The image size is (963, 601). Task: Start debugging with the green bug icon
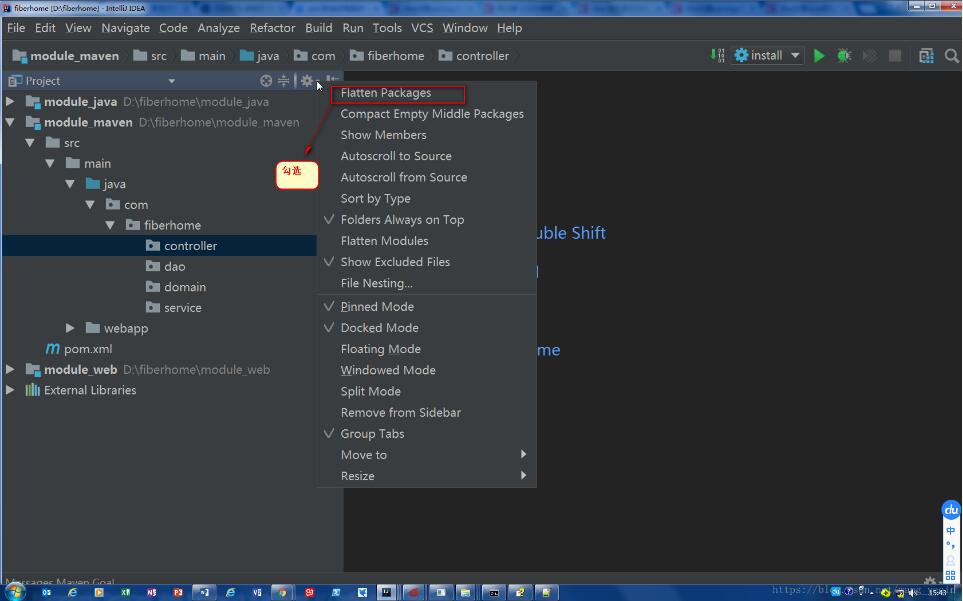844,56
